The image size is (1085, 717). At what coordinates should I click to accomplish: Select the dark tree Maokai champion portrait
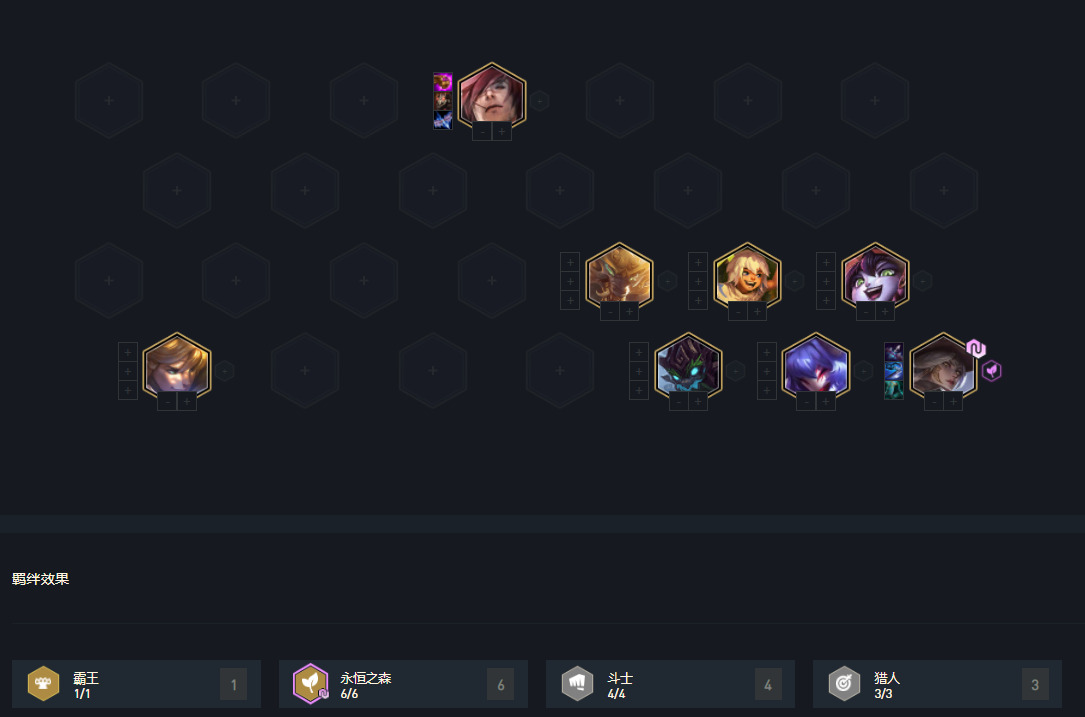tap(689, 367)
